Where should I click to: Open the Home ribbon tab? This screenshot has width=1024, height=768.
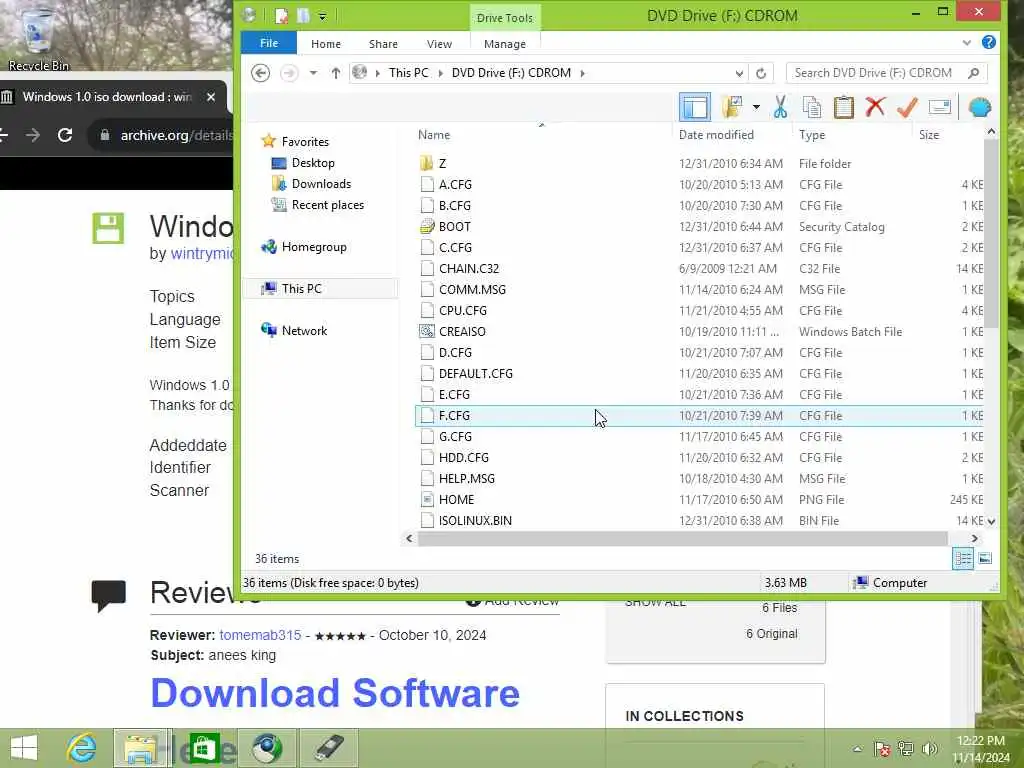point(326,44)
